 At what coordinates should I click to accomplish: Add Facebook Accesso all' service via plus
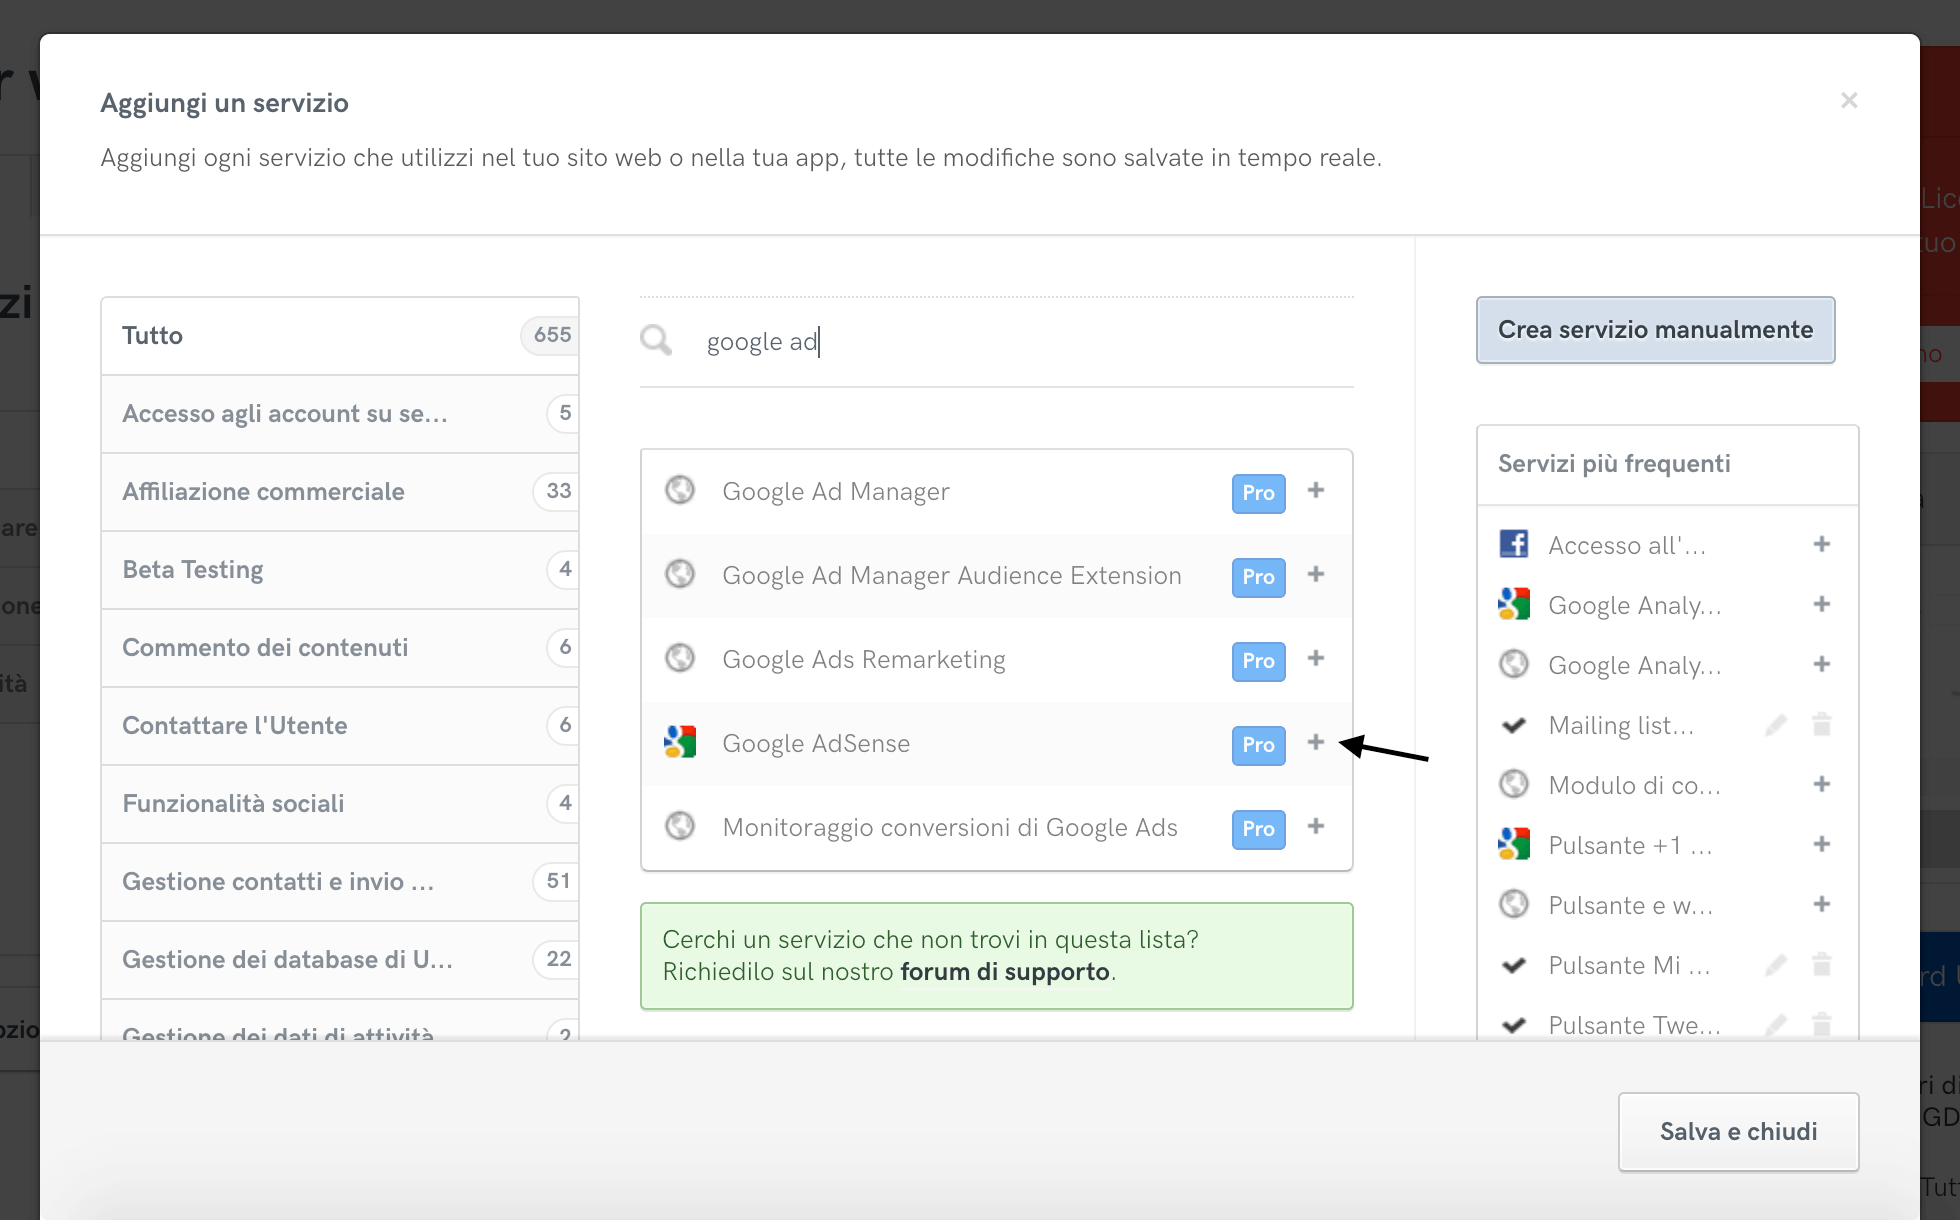(1822, 544)
